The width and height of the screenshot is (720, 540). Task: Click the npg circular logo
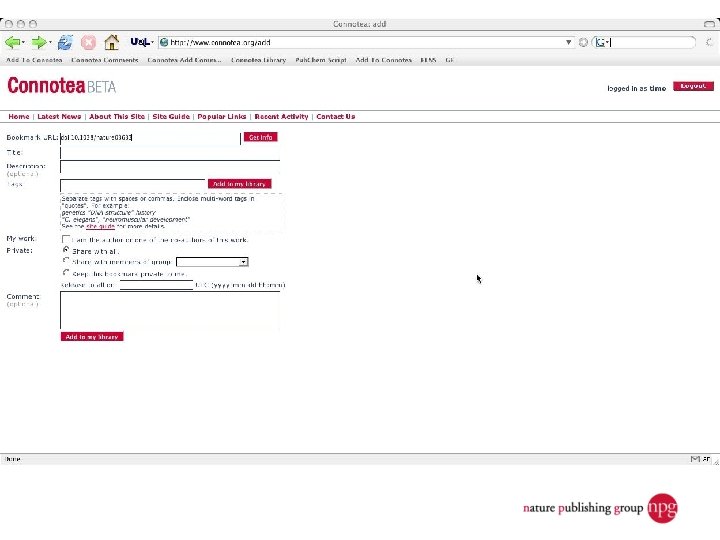click(x=662, y=508)
